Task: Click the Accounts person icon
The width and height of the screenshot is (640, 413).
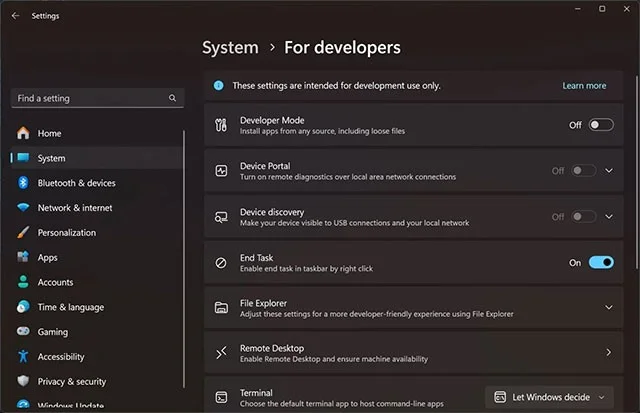Action: pyautogui.click(x=23, y=282)
